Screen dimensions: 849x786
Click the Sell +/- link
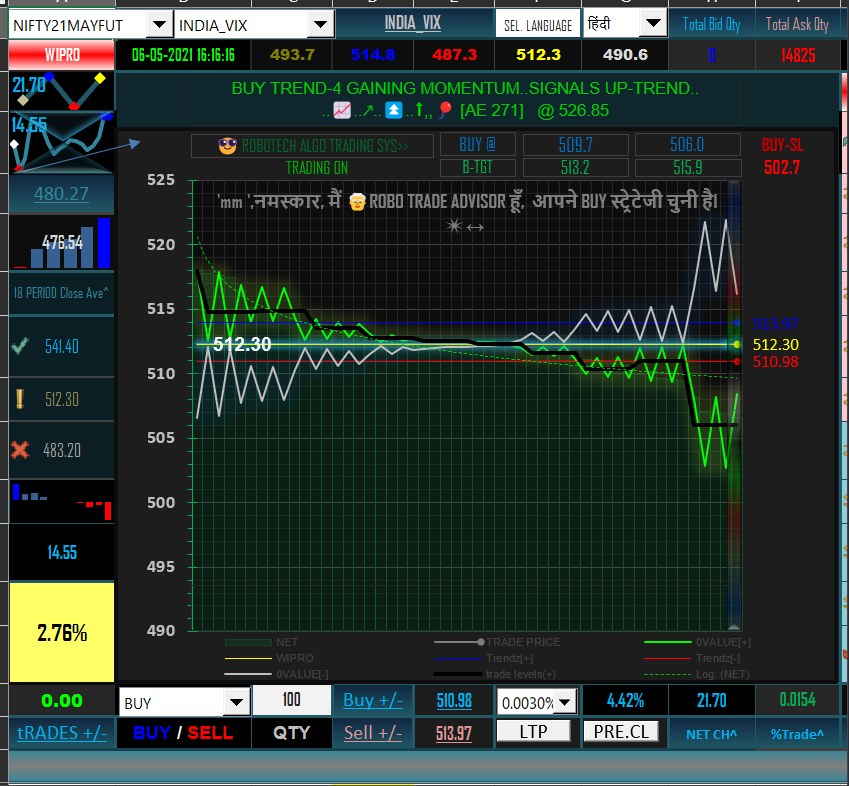[373, 733]
